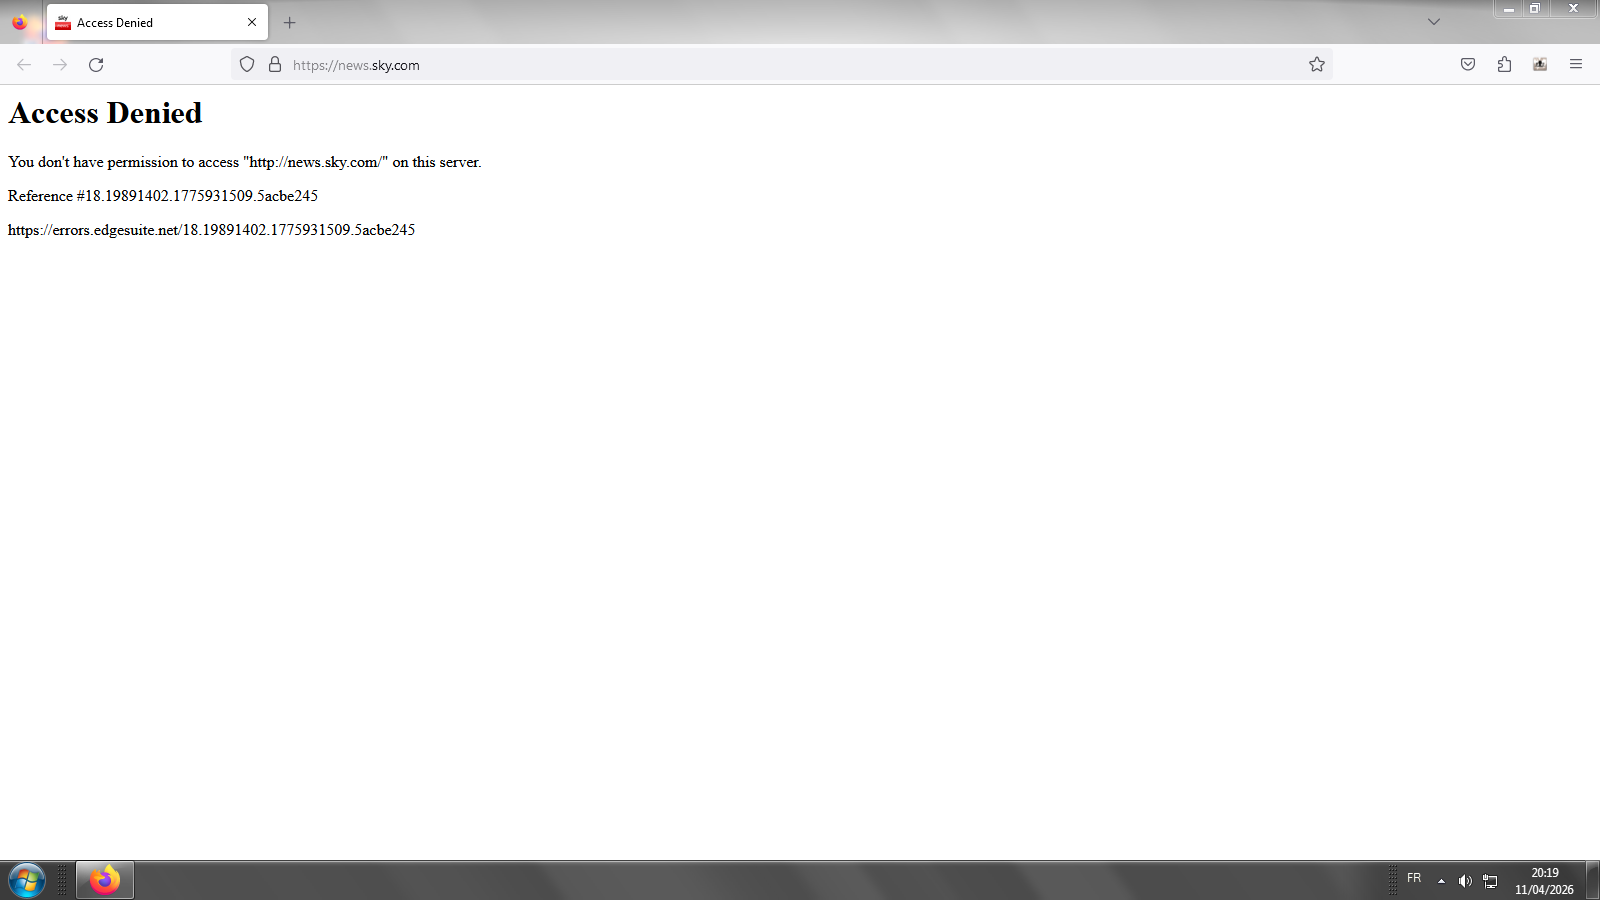Click the back navigation arrow
Screen dimensions: 1600x900
coord(24,65)
